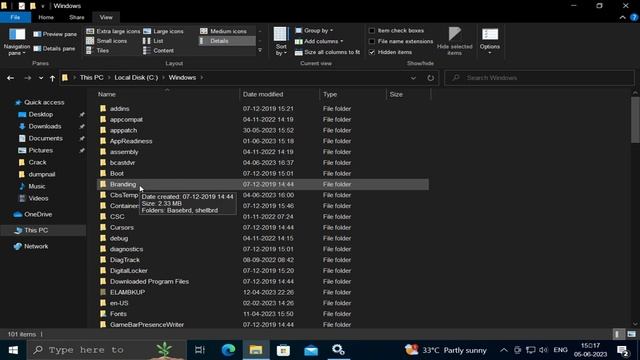Refresh the Windows folder view
This screenshot has width=640, height=360.
pyautogui.click(x=430, y=78)
